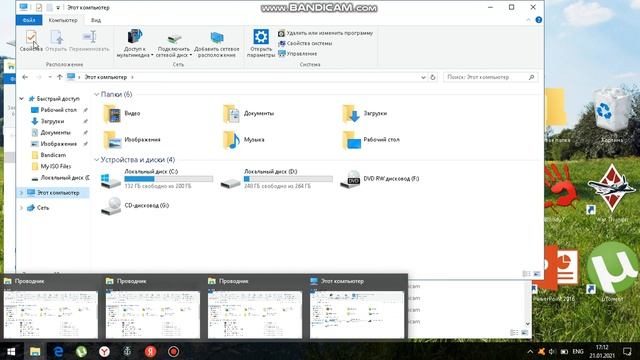
Task: Select the Изображения folder icon
Action: coord(112,140)
